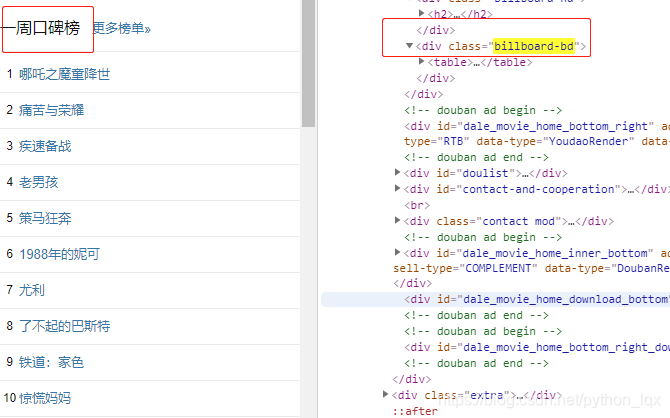Expand the dale_movie_home_inner_bottom div node
This screenshot has width=670, height=418.
pyautogui.click(x=397, y=252)
